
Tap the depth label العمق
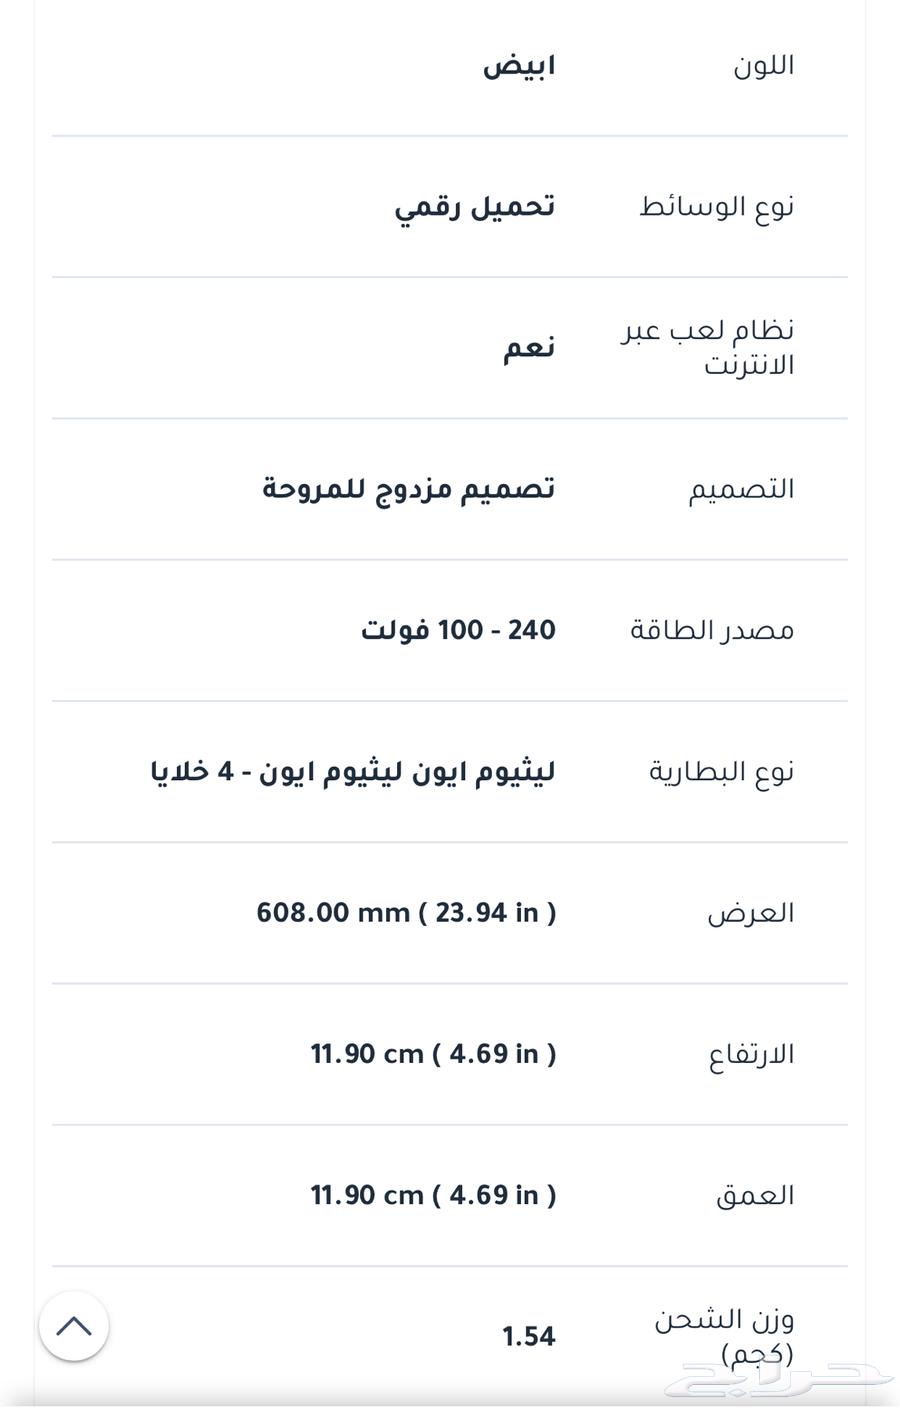pyautogui.click(x=755, y=1195)
